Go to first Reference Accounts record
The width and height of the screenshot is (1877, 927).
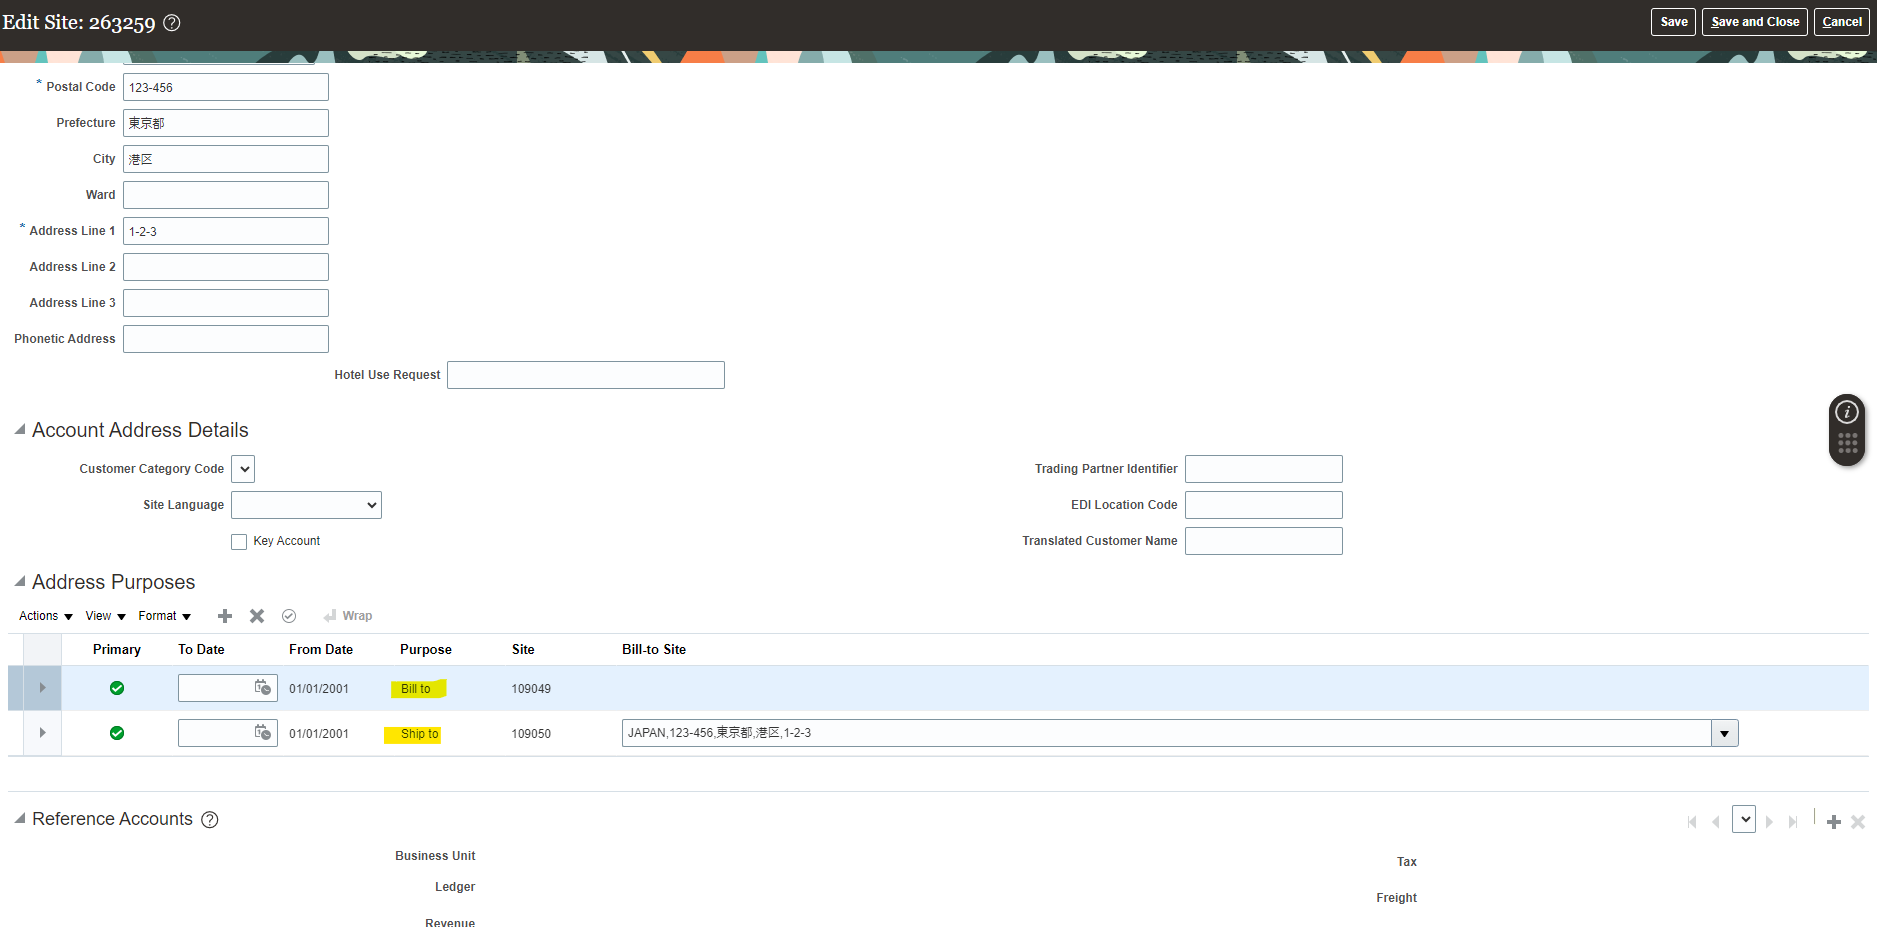tap(1692, 822)
